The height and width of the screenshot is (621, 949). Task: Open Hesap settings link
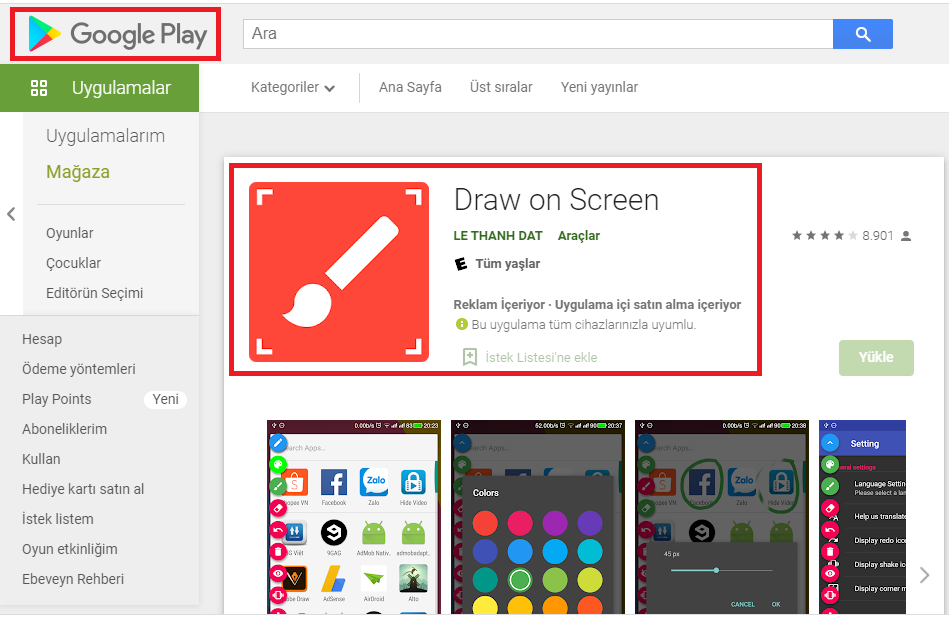click(42, 339)
